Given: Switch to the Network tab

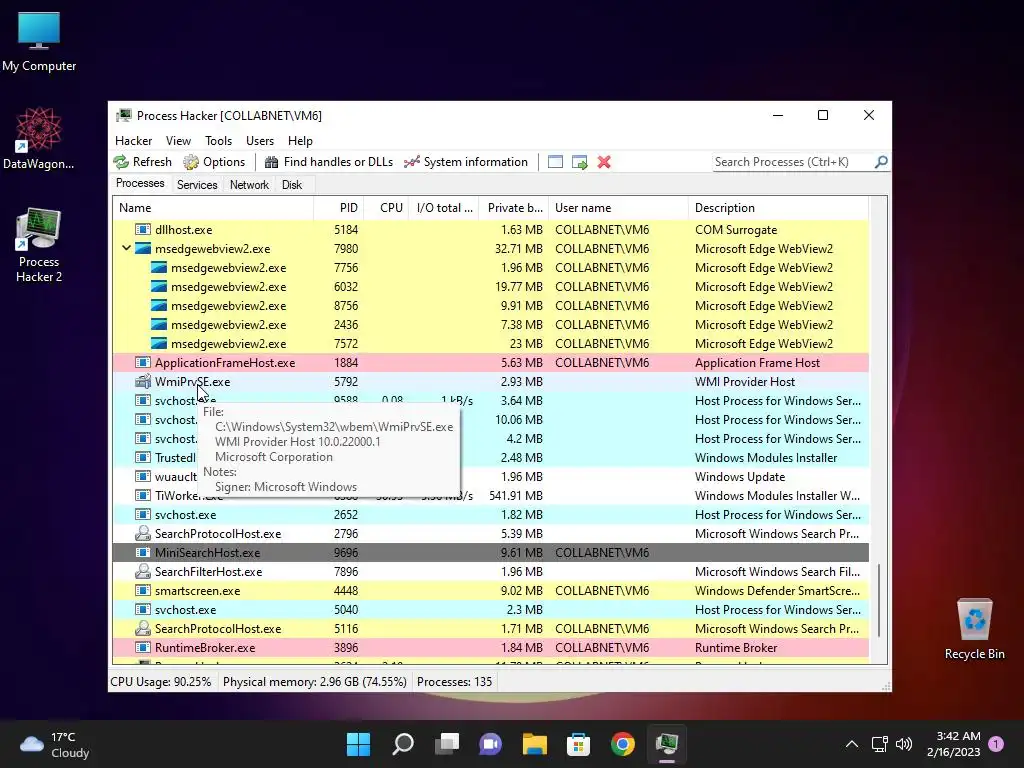Looking at the screenshot, I should point(249,185).
